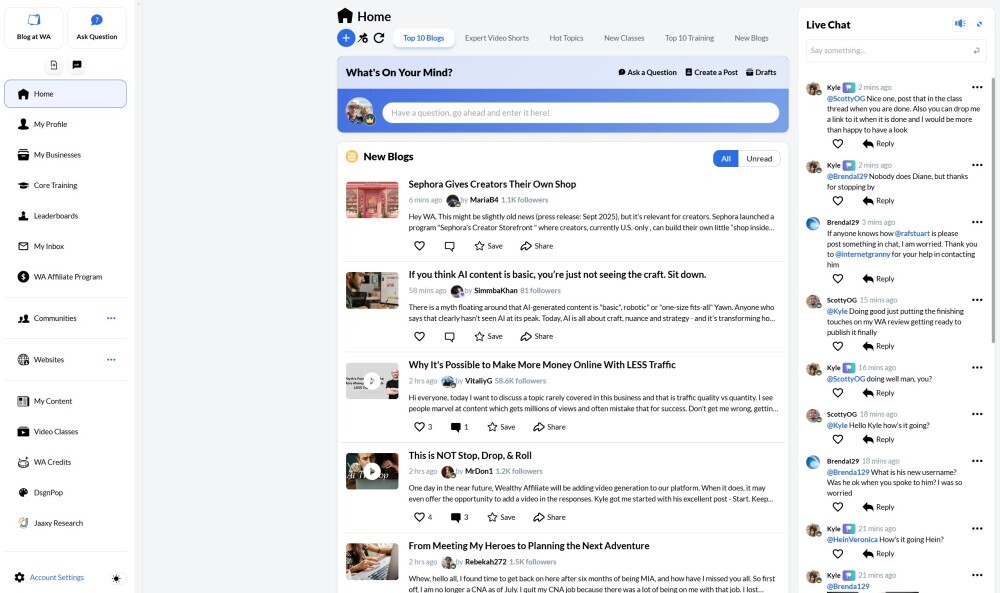
Task: Switch to the Hot Topics tab
Action: click(566, 38)
